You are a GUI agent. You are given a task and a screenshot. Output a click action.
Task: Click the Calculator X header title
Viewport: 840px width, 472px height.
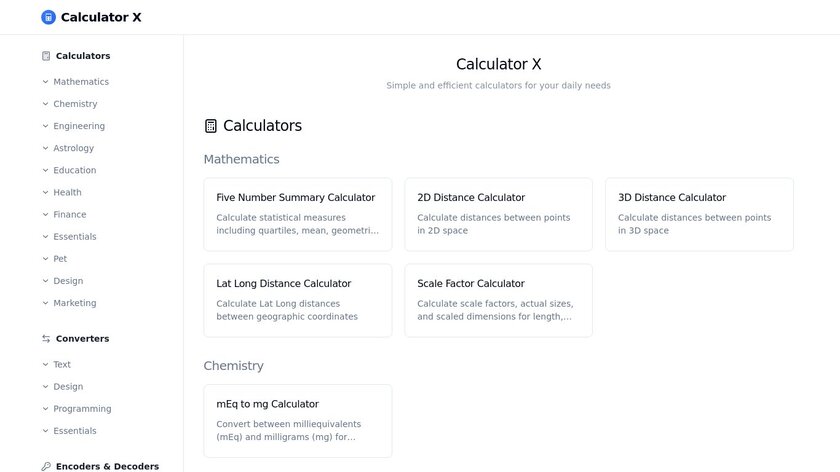click(x=101, y=17)
